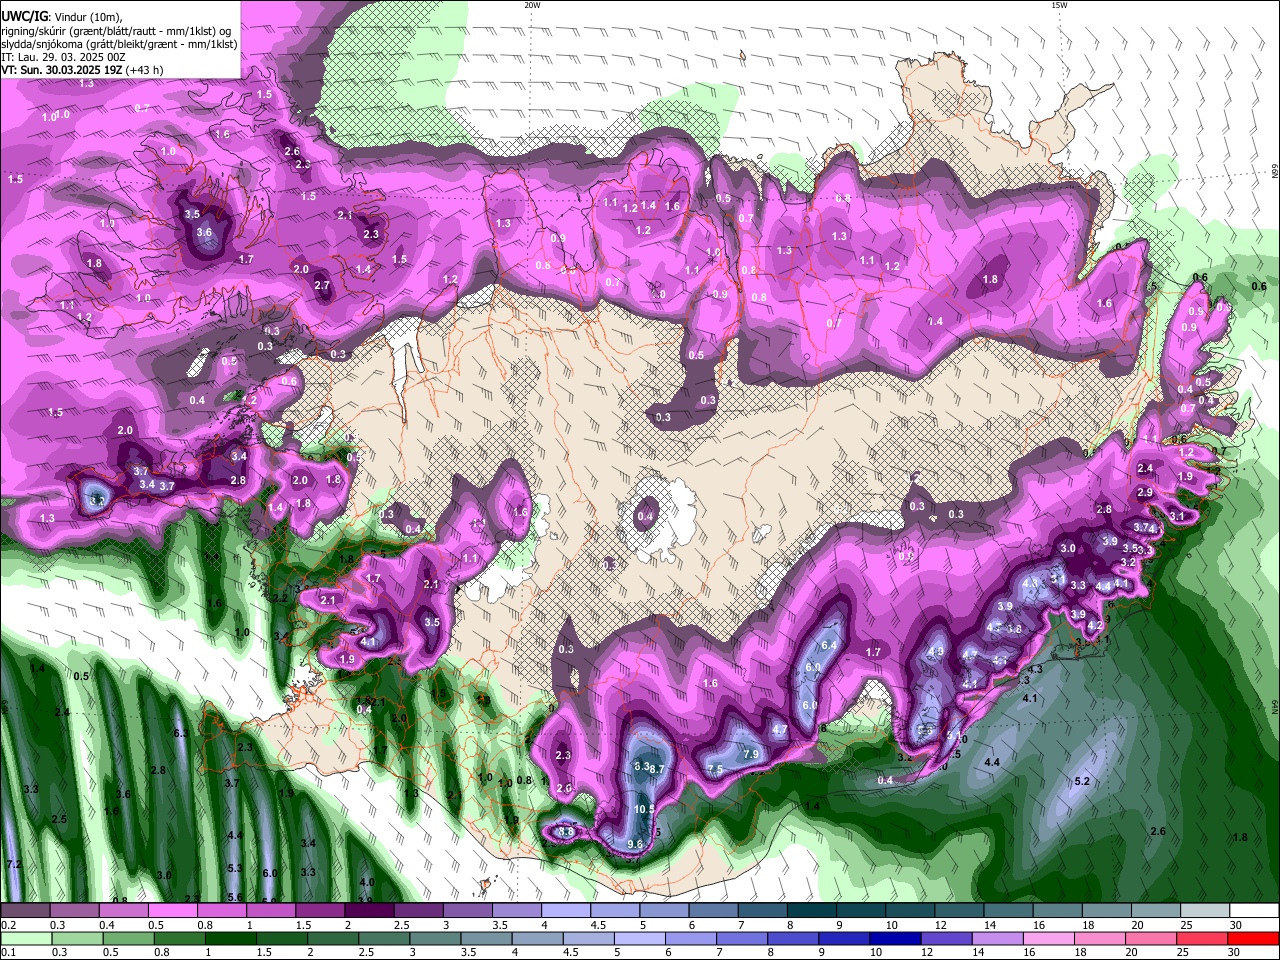The height and width of the screenshot is (960, 1280).
Task: Click the '7.5' precipitation value on the map
Action: coord(715,770)
